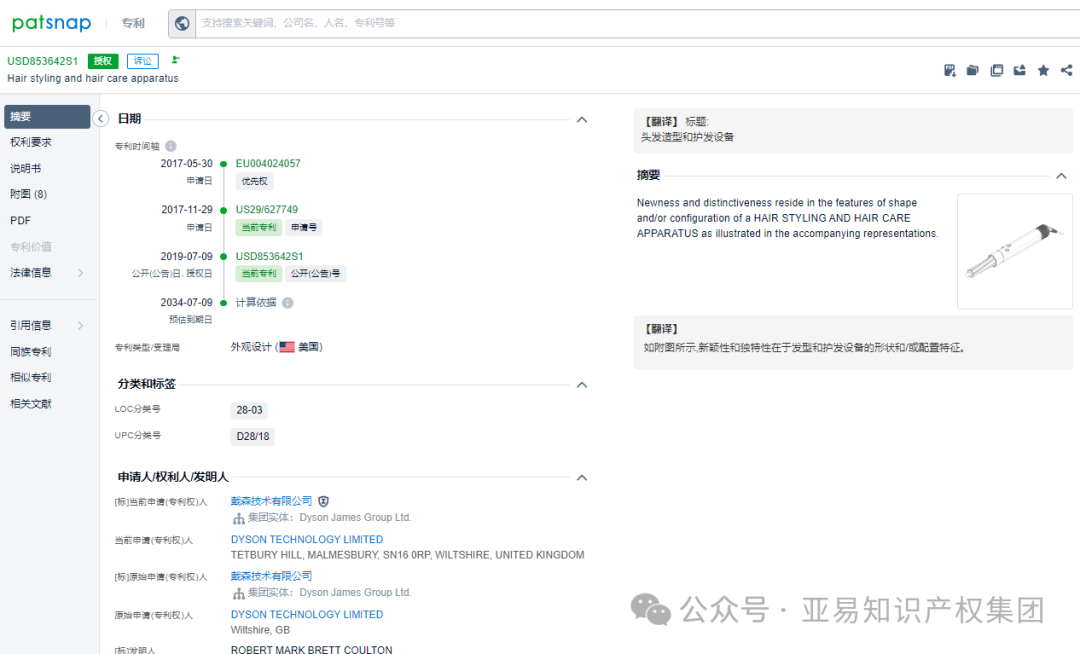This screenshot has height=654, width=1080.
Task: Open the copy patent info icon
Action: [996, 70]
